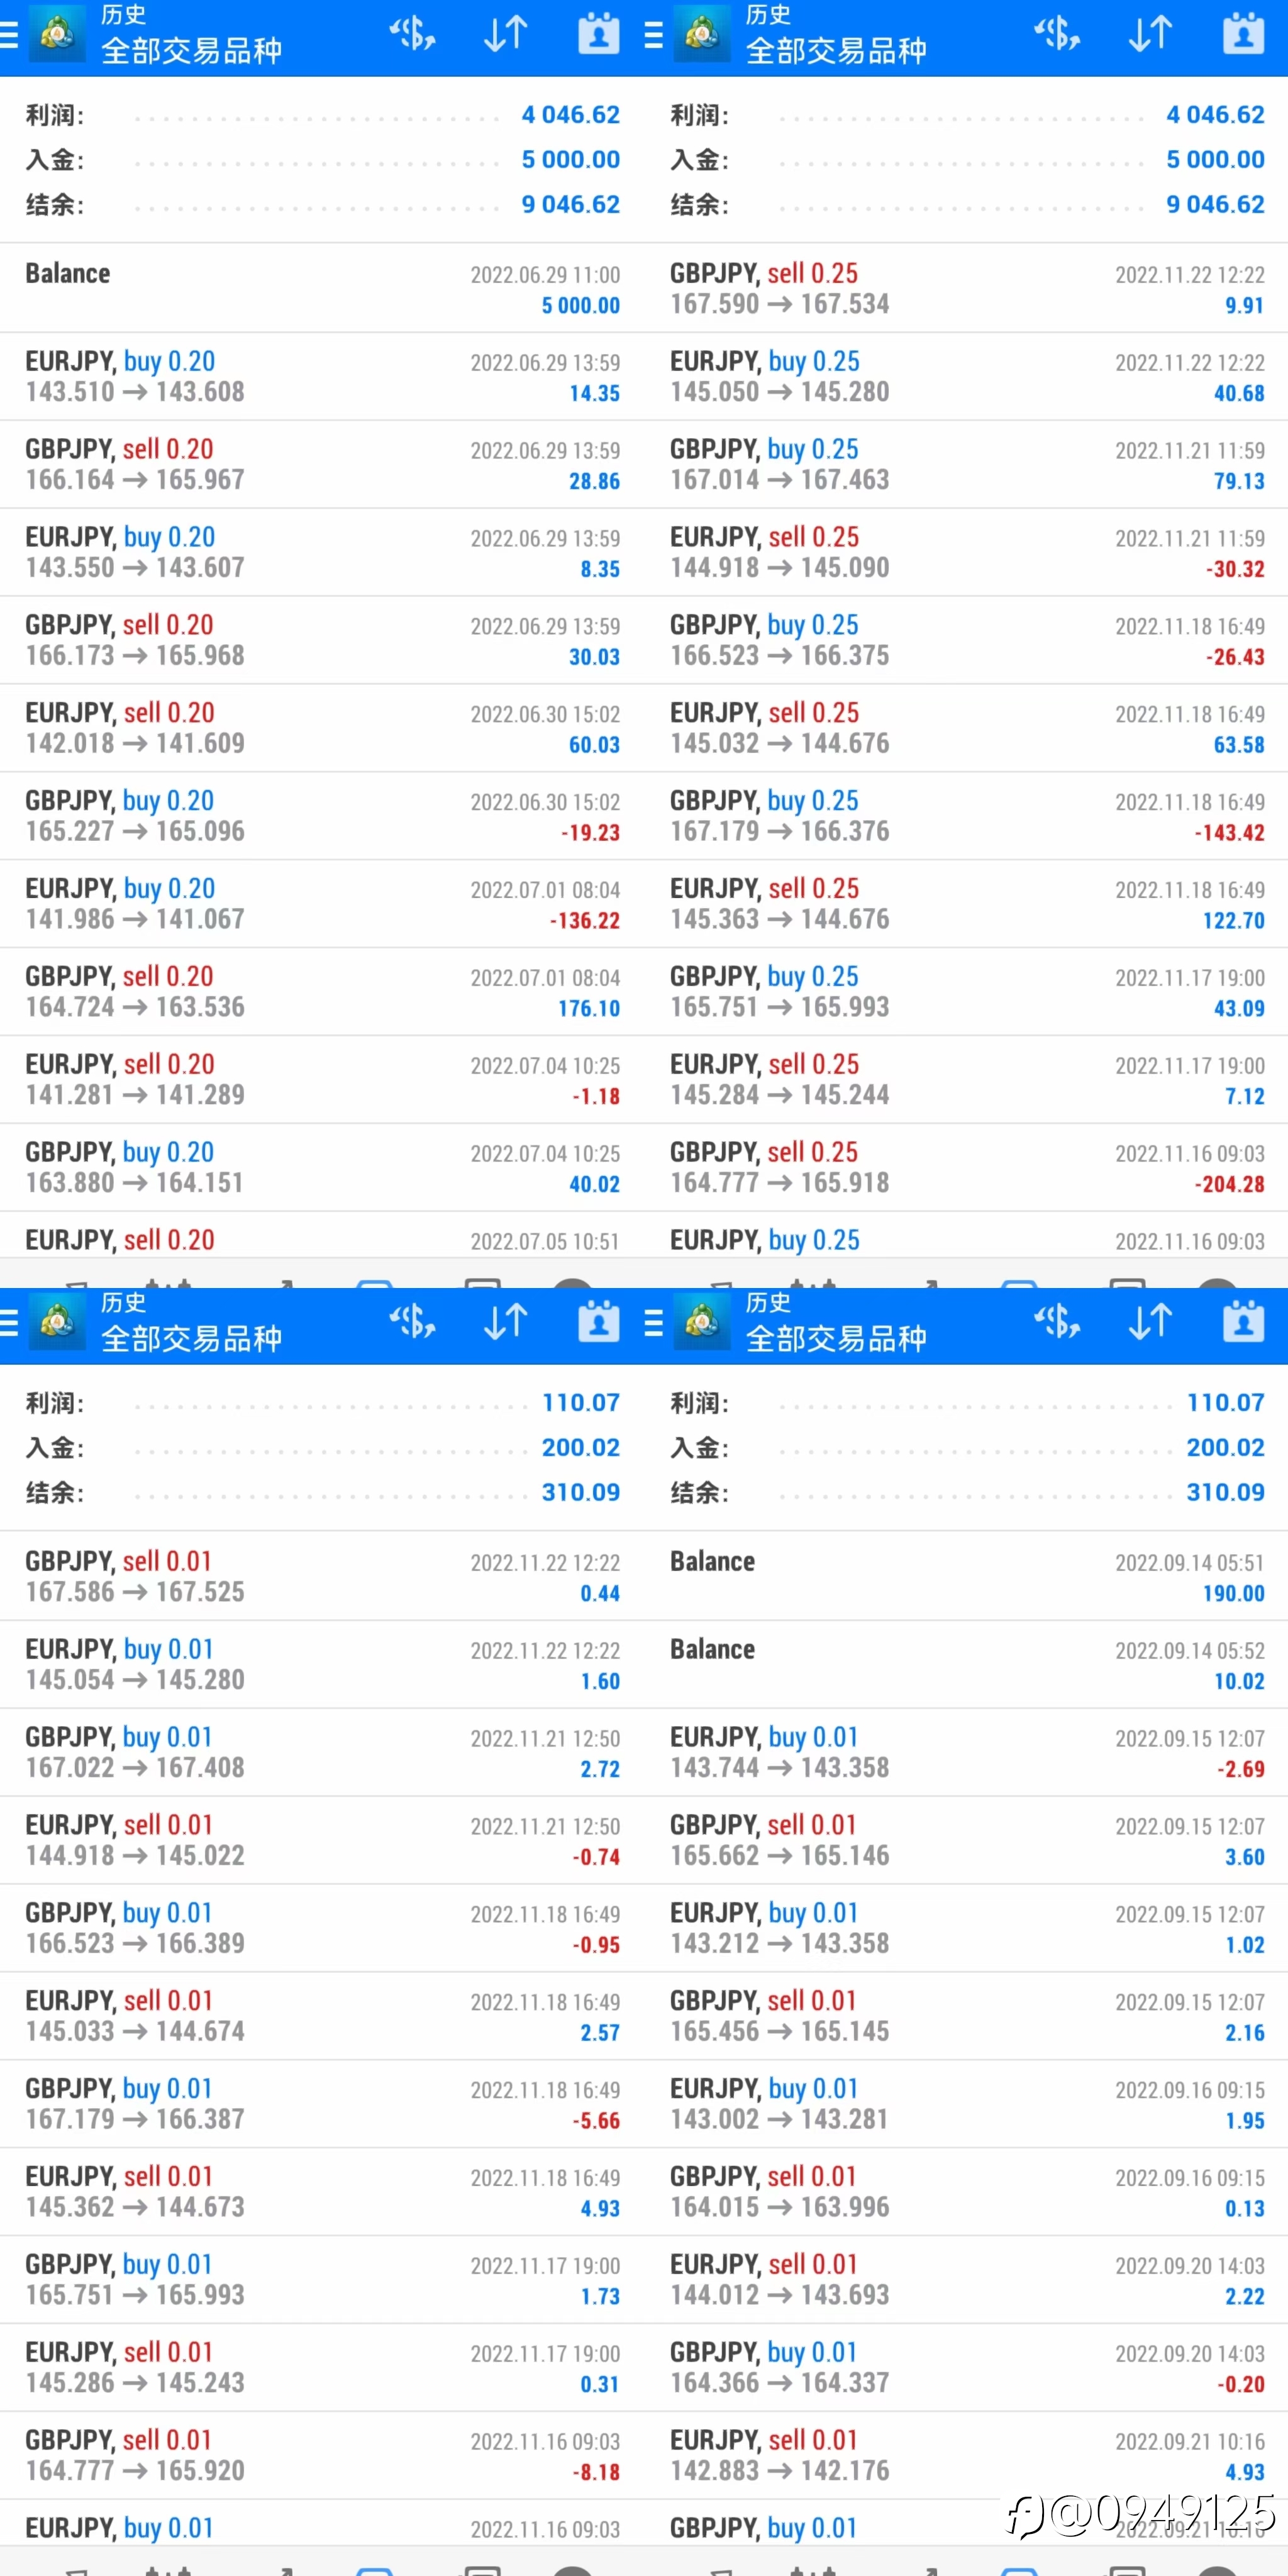This screenshot has height=2576, width=1288.
Task: Open GBPJPY sell 166.164 → 165.967 trade
Action: (322, 464)
